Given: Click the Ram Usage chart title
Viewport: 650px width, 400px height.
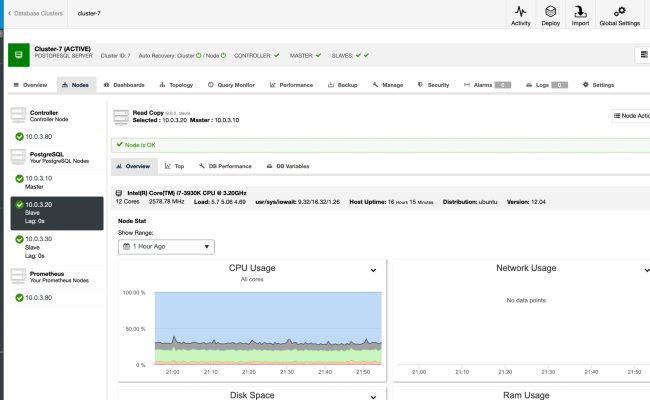Looking at the screenshot, I should [x=526, y=395].
